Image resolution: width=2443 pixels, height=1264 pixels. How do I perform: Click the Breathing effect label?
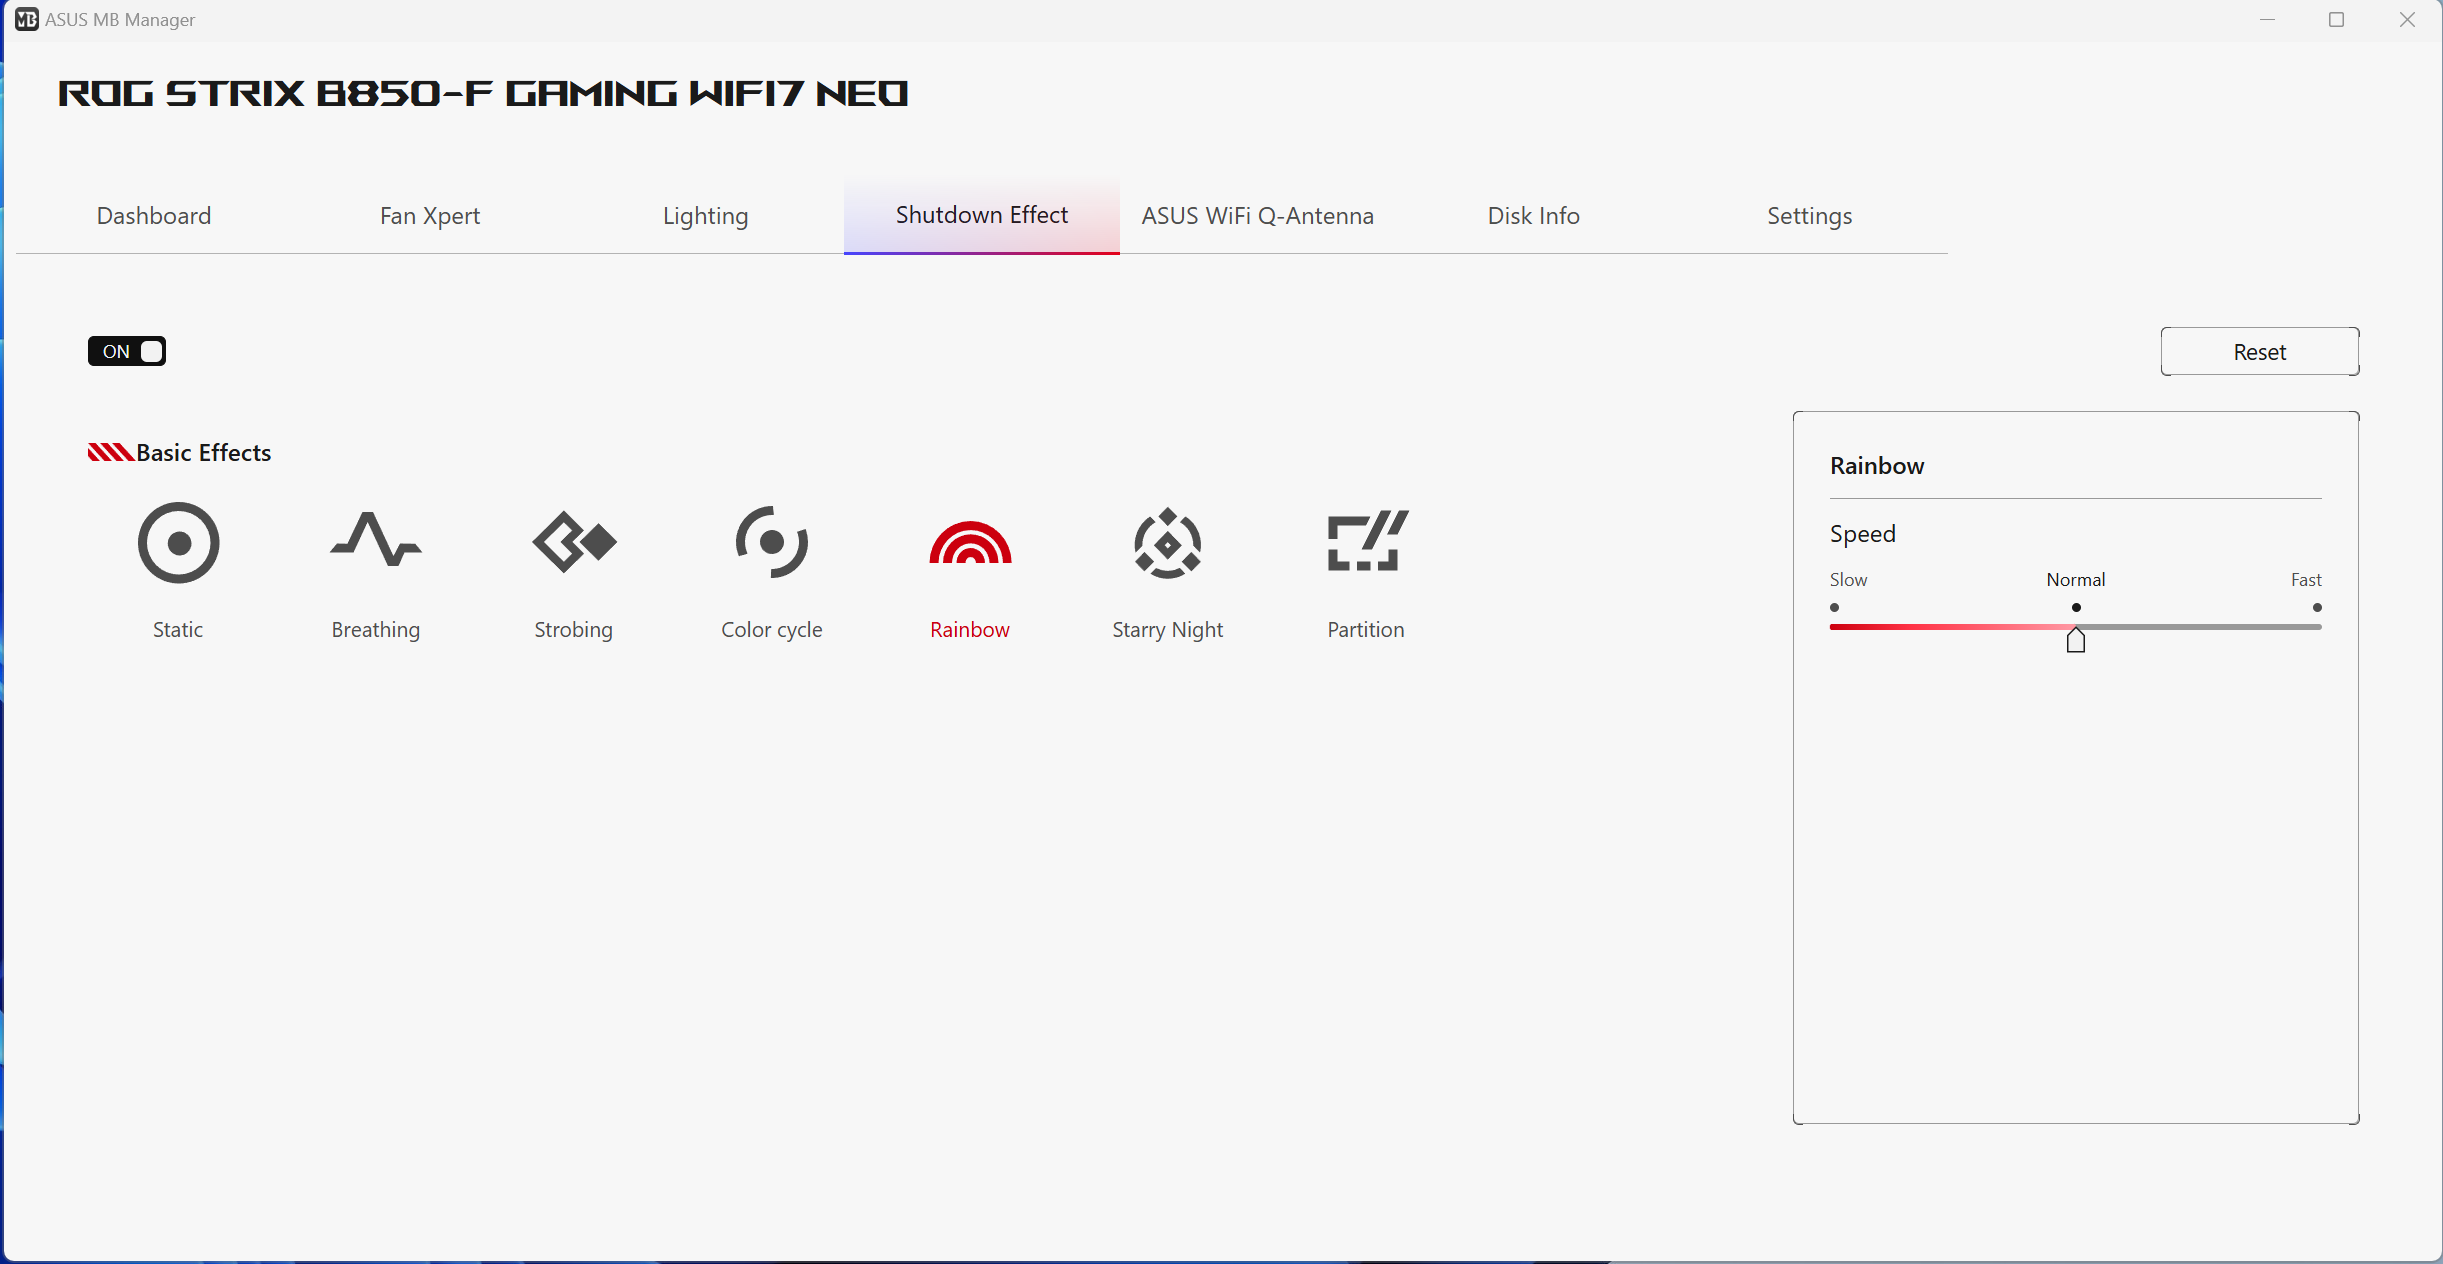click(x=376, y=630)
